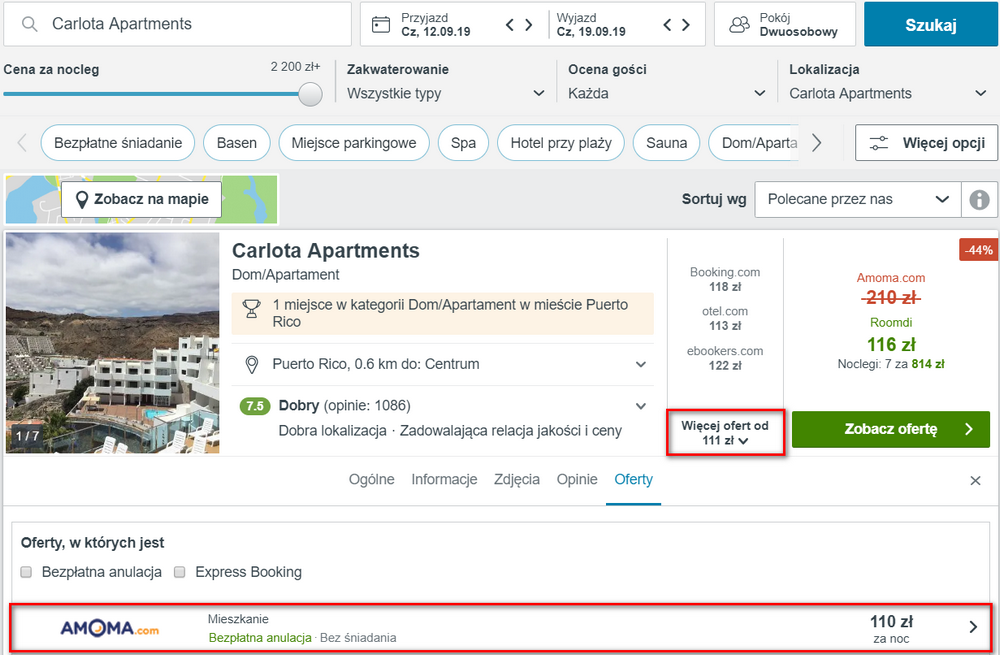Click the location pin icon
The height and width of the screenshot is (655, 1000).
pos(252,365)
